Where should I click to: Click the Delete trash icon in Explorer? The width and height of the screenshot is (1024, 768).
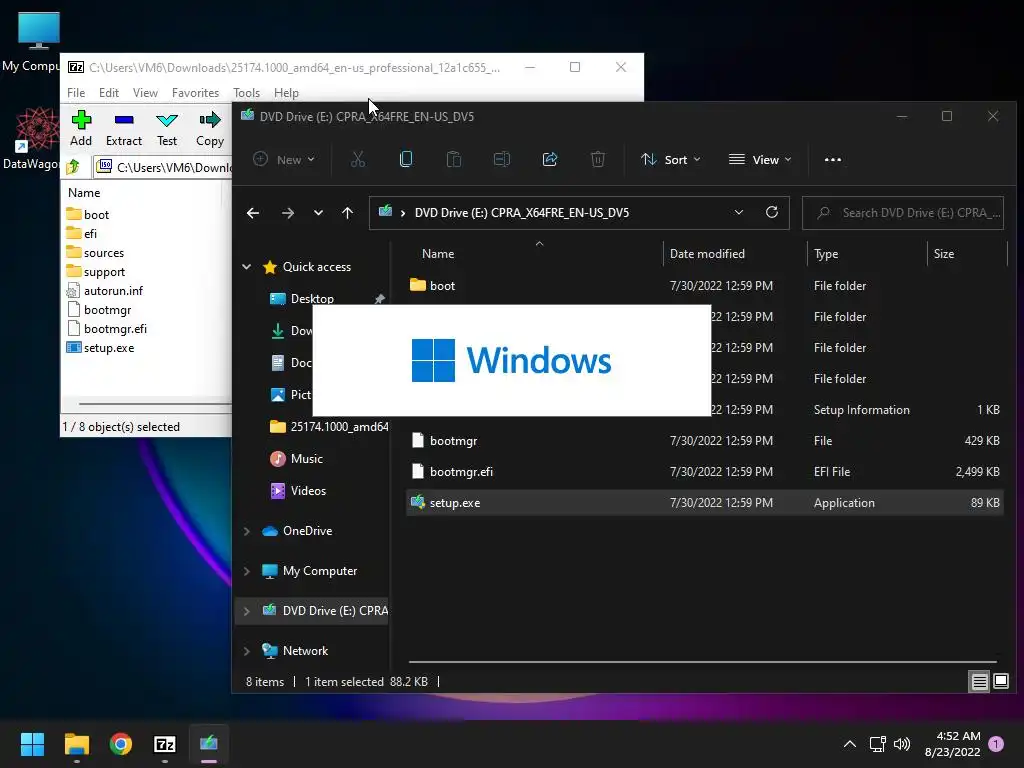pyautogui.click(x=598, y=159)
